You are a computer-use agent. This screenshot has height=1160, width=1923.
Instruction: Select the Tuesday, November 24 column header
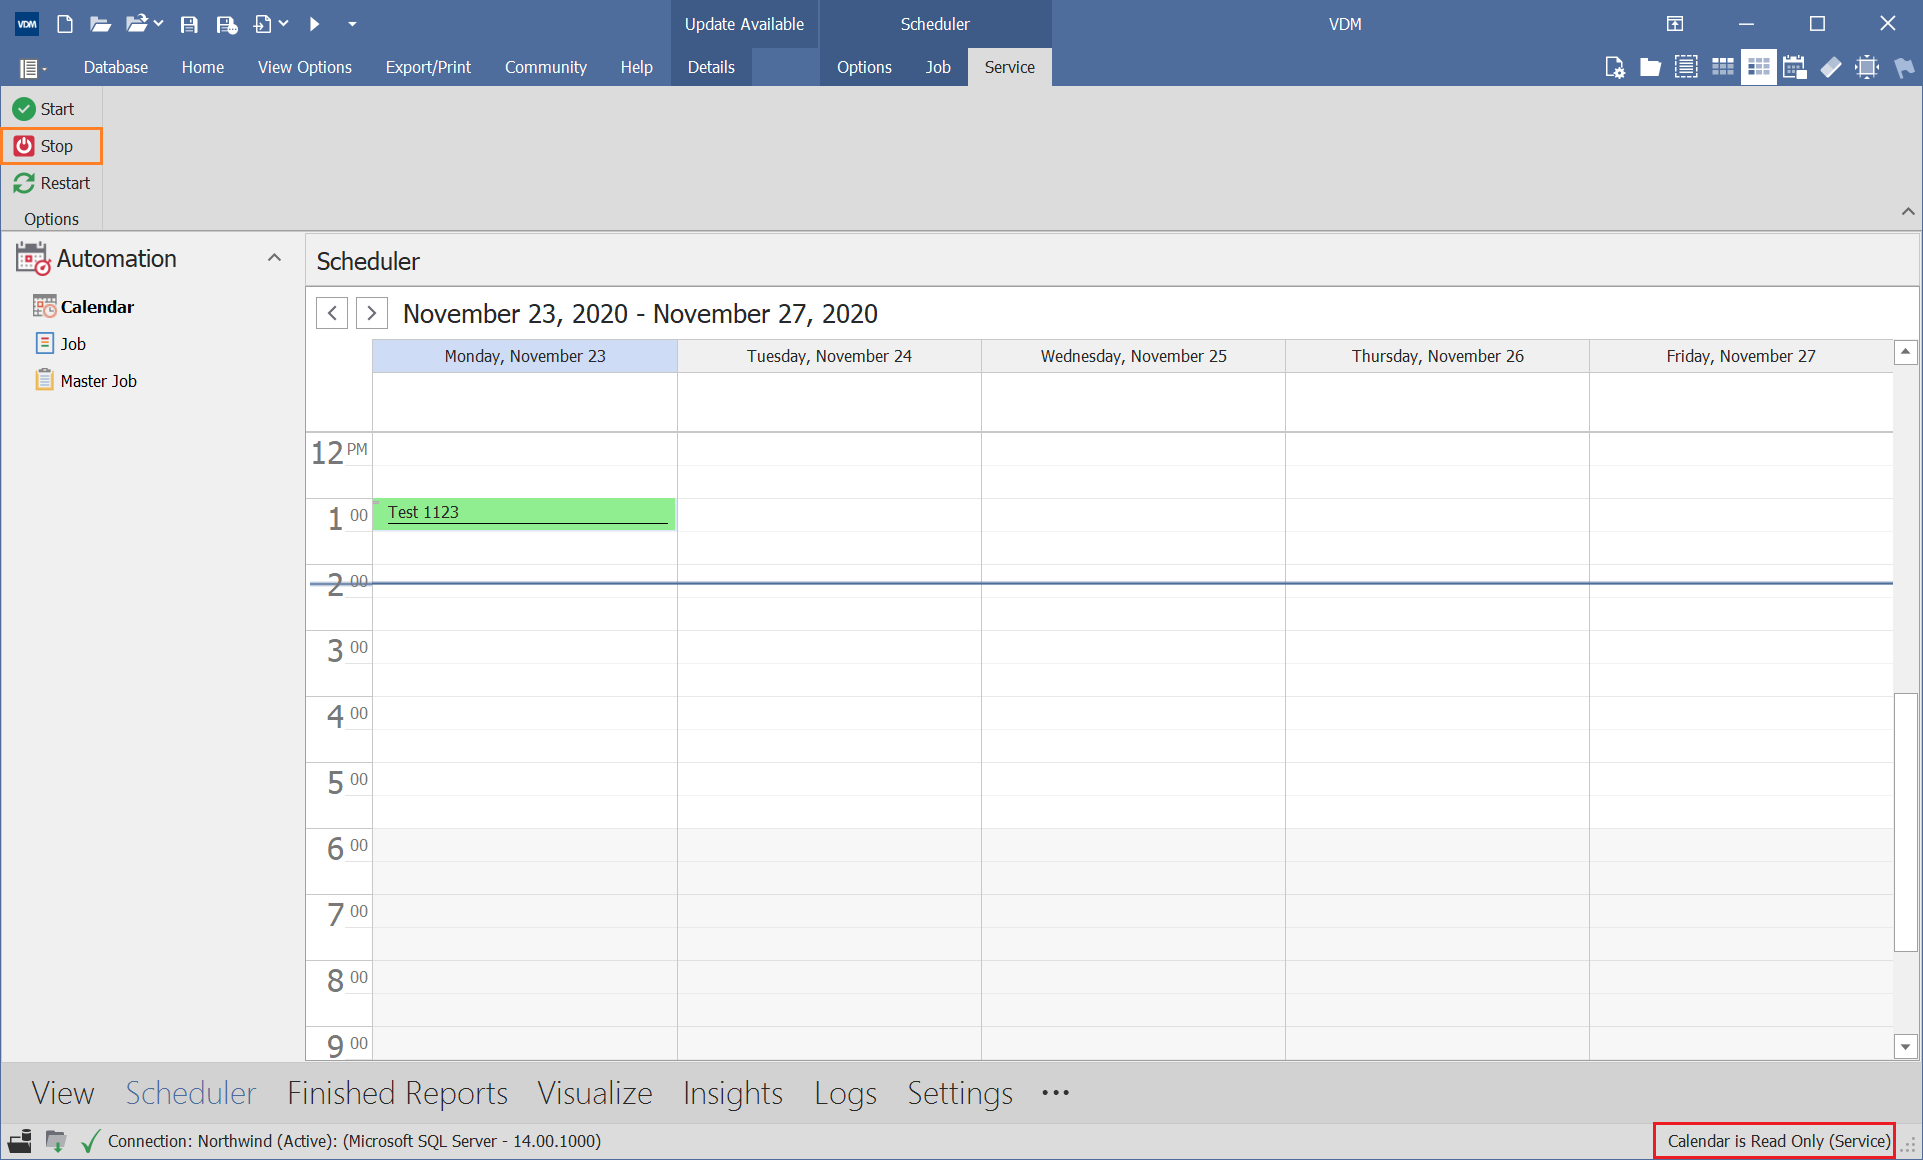pyautogui.click(x=829, y=356)
